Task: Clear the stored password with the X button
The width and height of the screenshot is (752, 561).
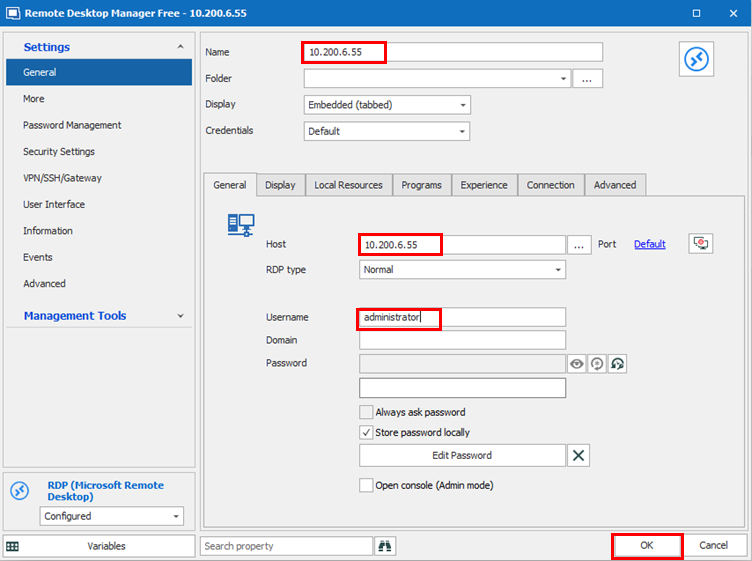Action: [x=578, y=455]
